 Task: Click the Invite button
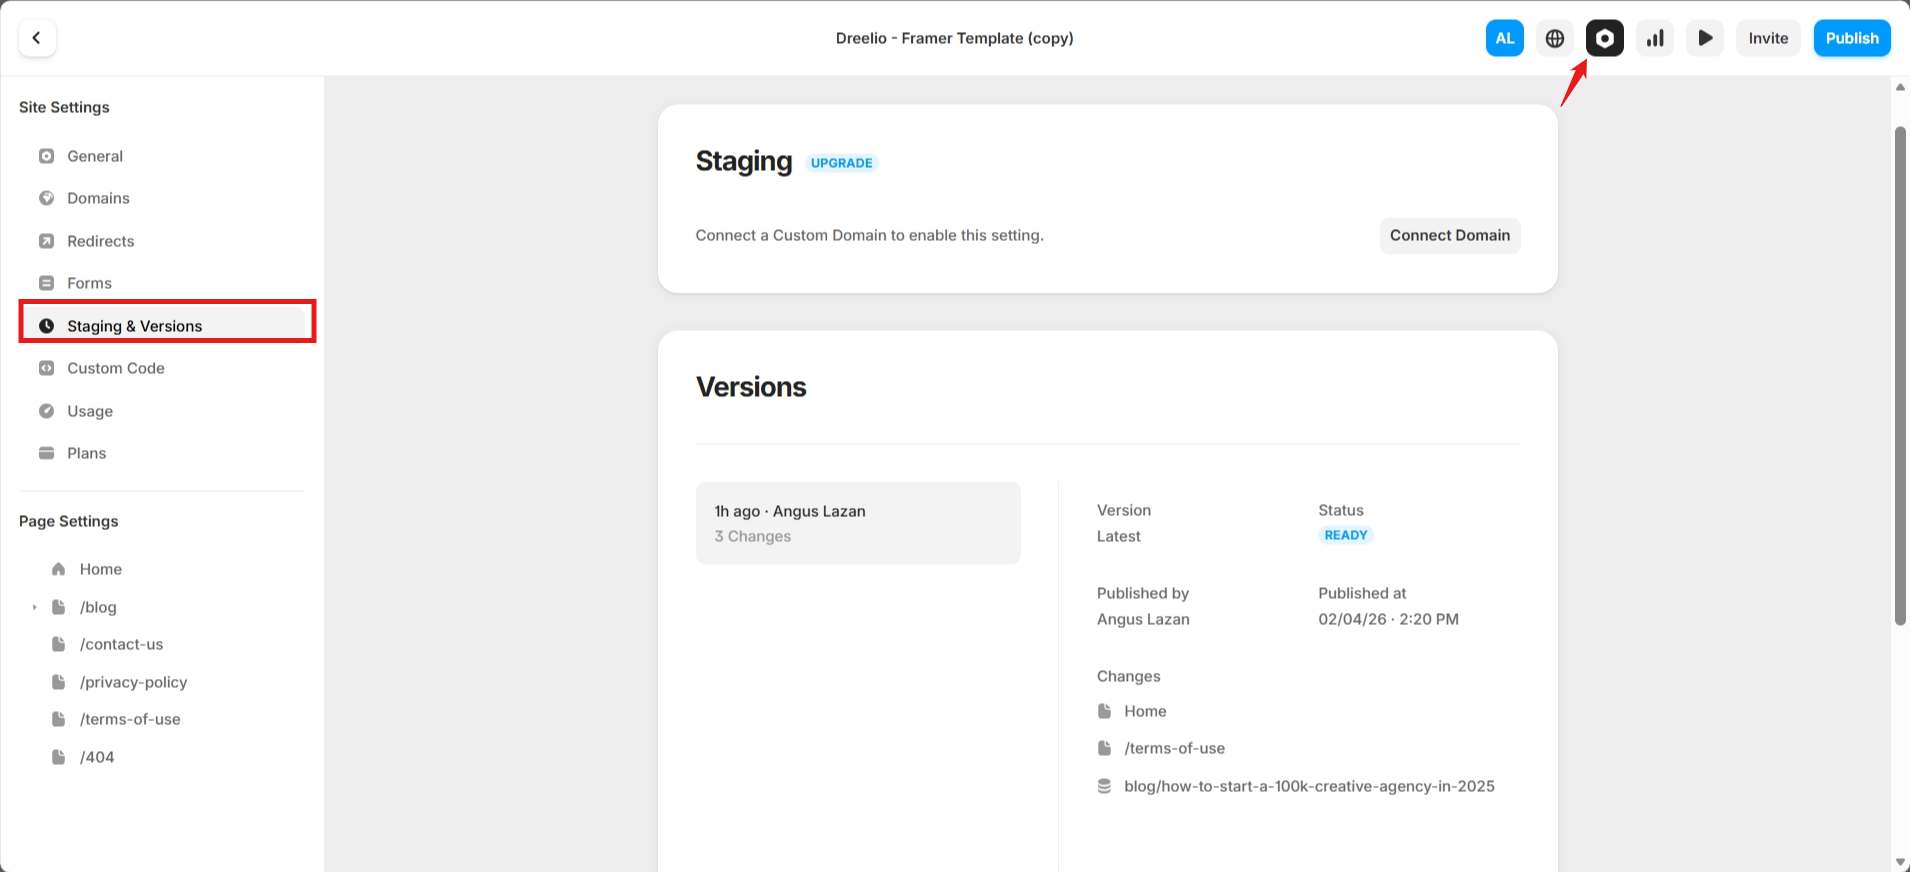point(1768,38)
